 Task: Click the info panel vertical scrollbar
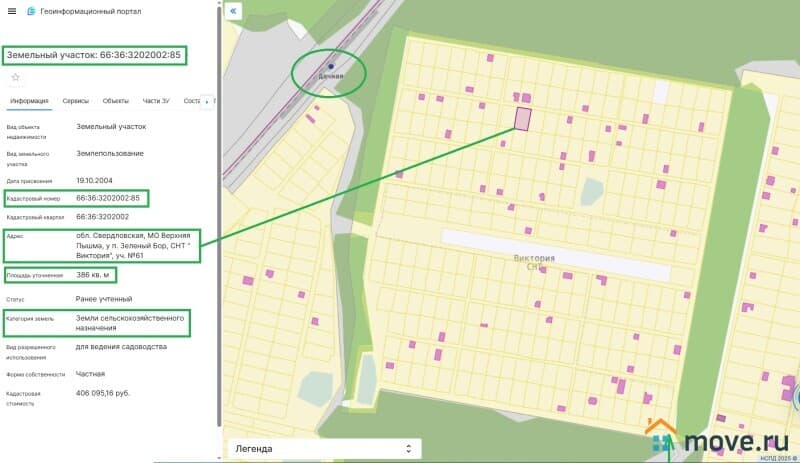[218, 250]
